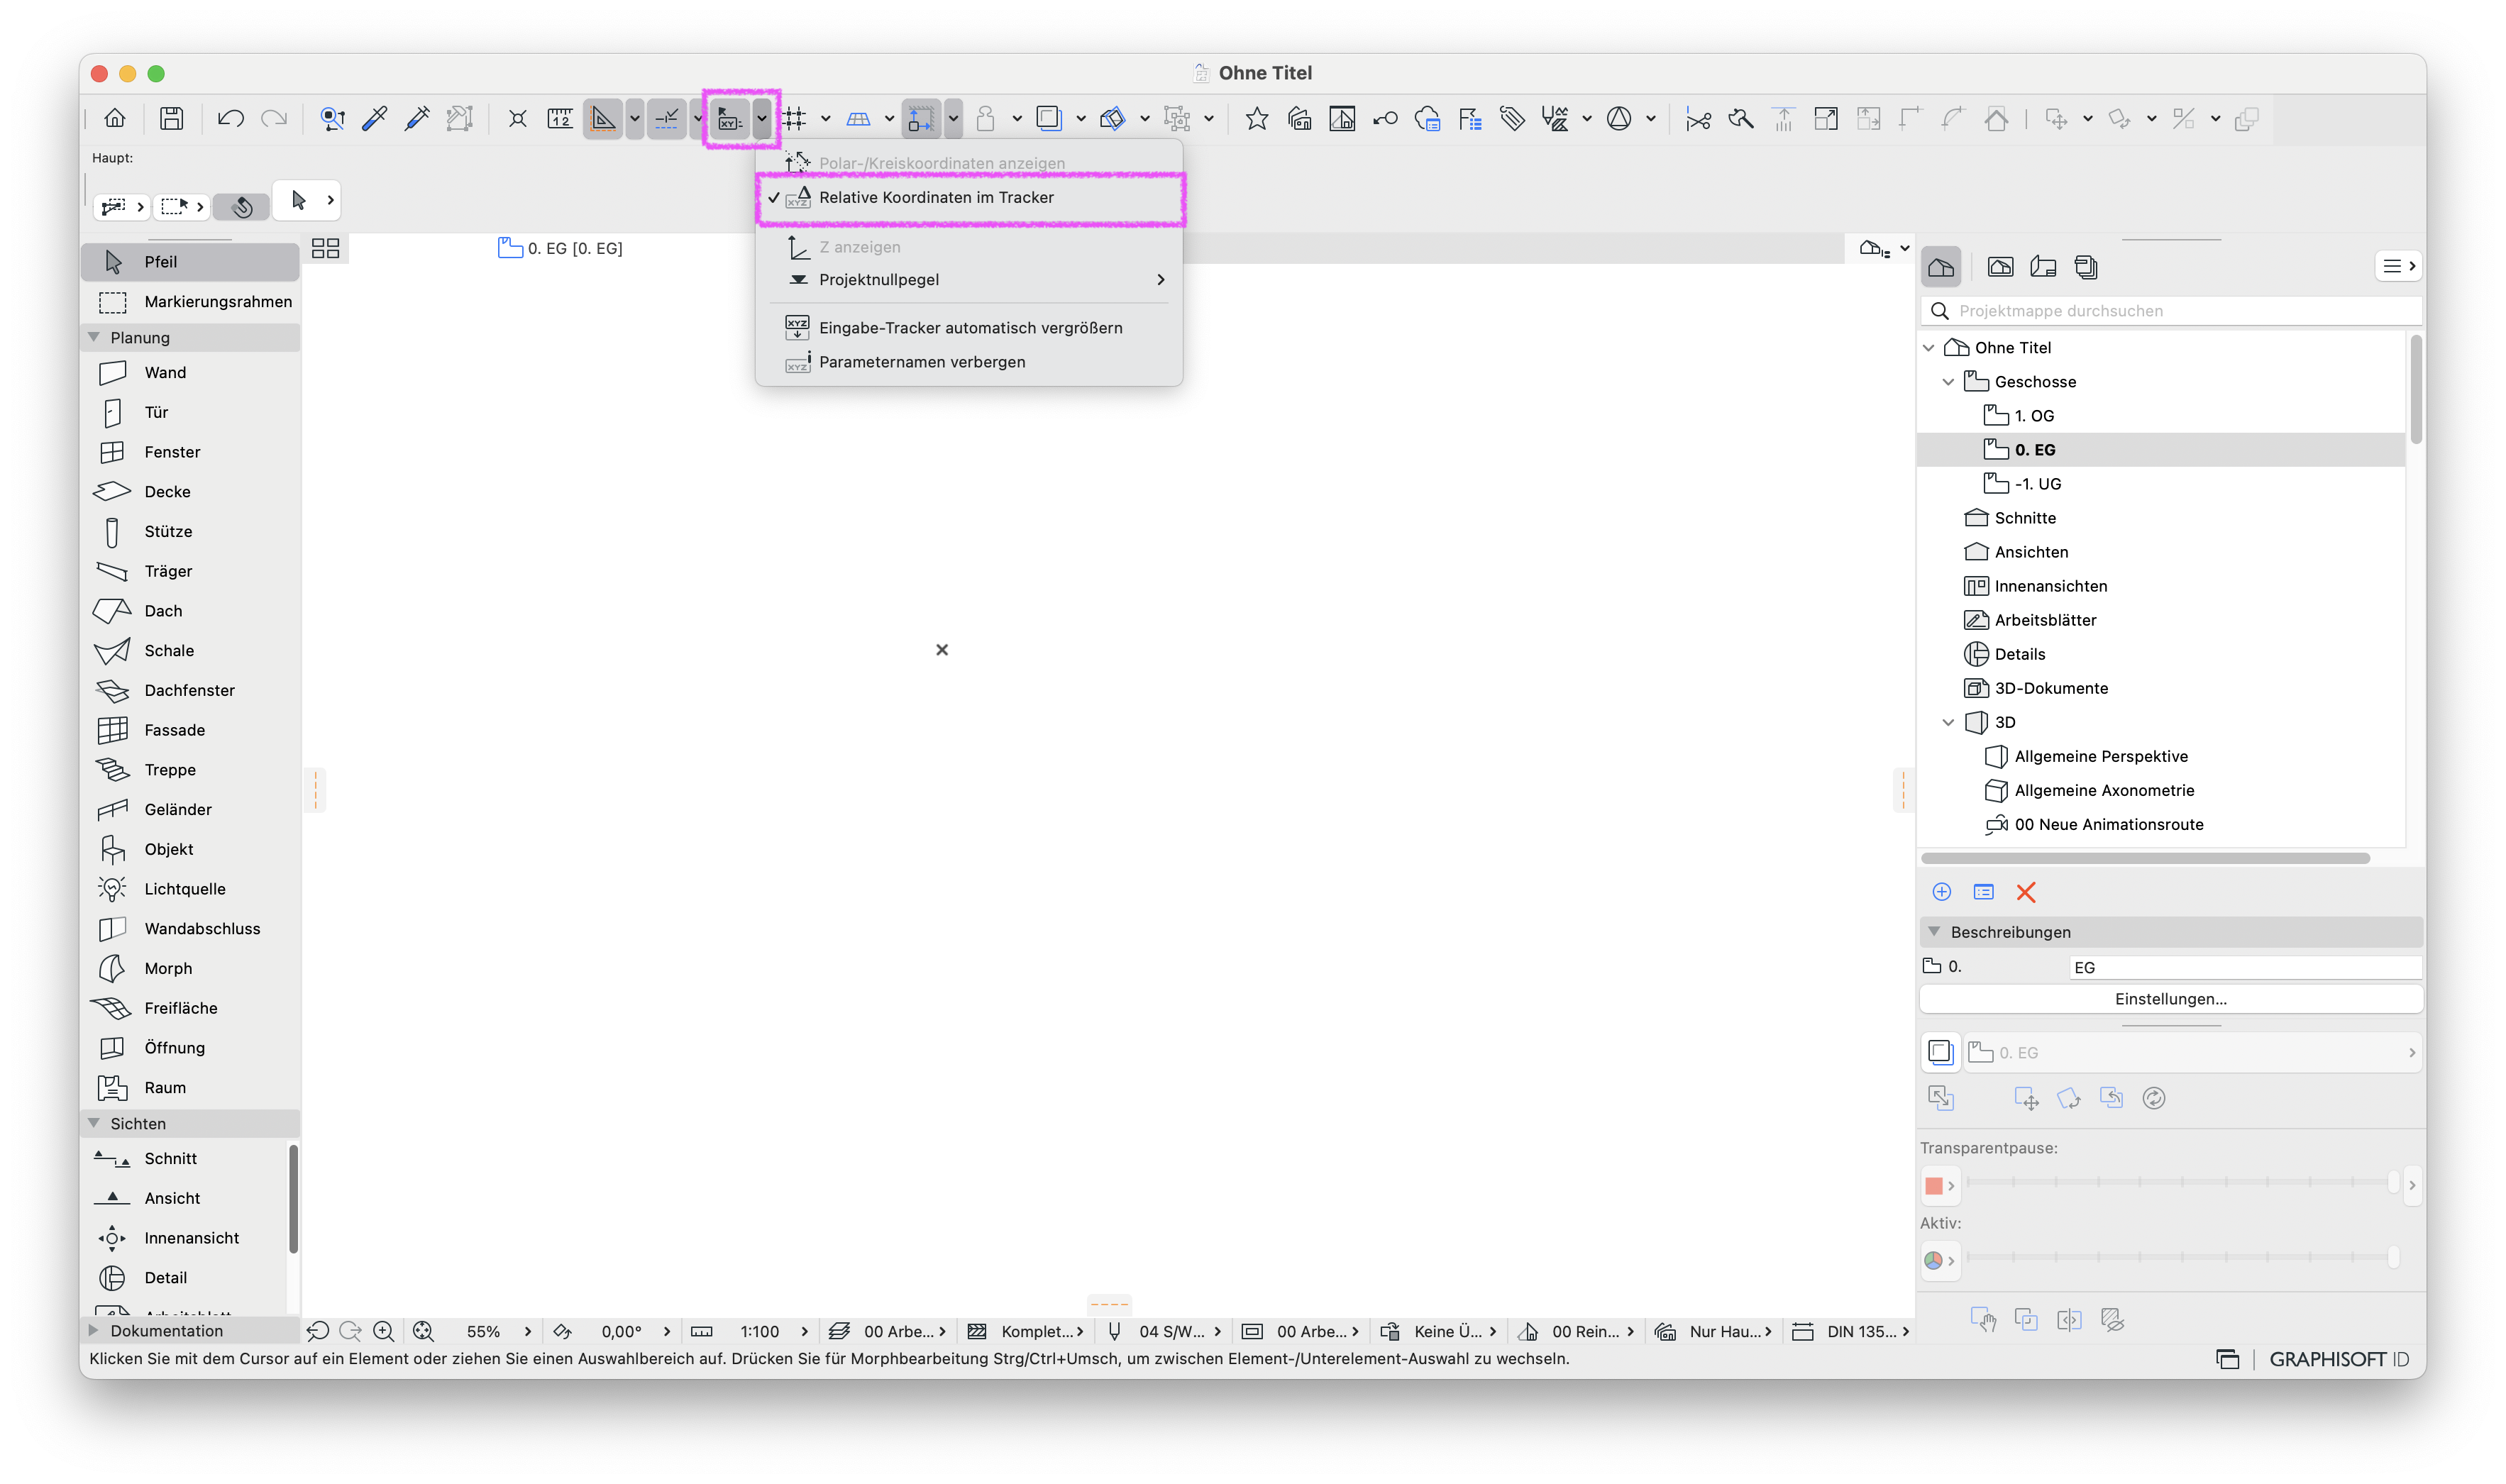Viewport: 2506px width, 1484px height.
Task: Select the Dachfenster tool
Action: (190, 690)
